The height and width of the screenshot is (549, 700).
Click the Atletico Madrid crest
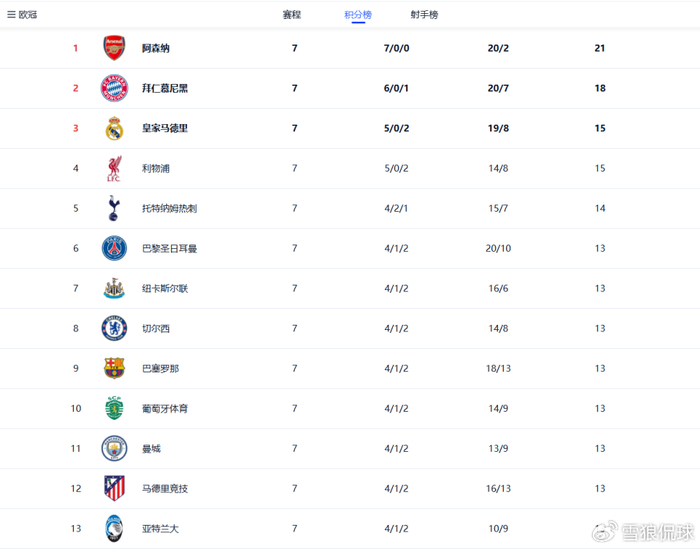click(x=114, y=488)
